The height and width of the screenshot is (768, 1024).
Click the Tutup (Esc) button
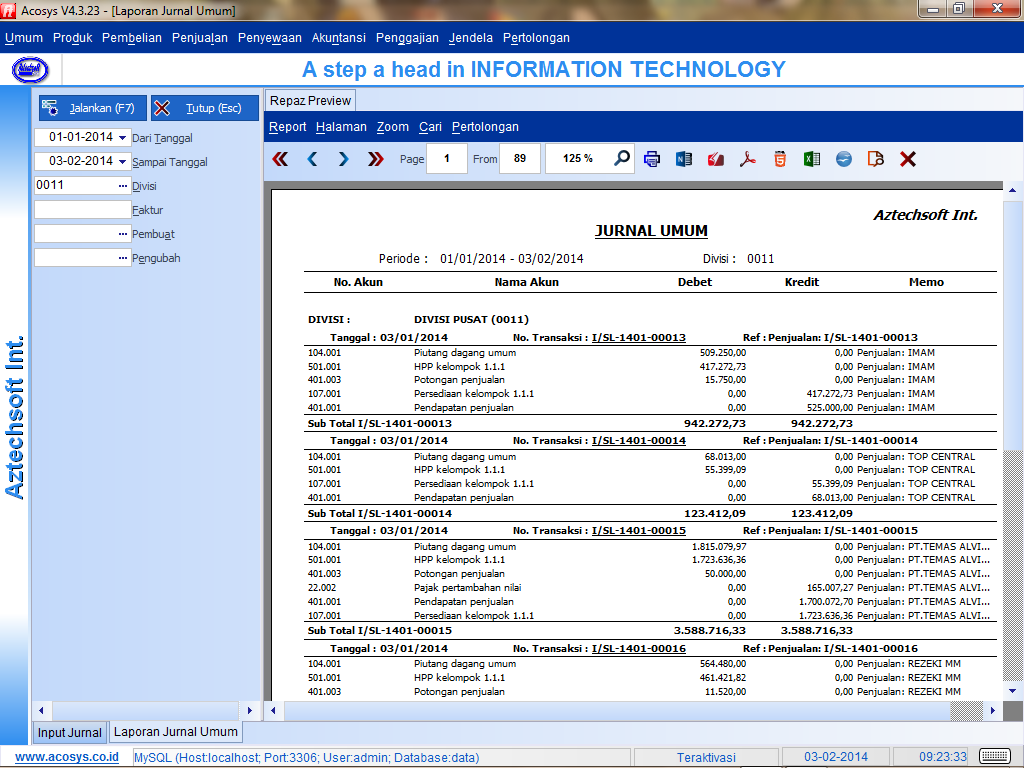point(205,108)
